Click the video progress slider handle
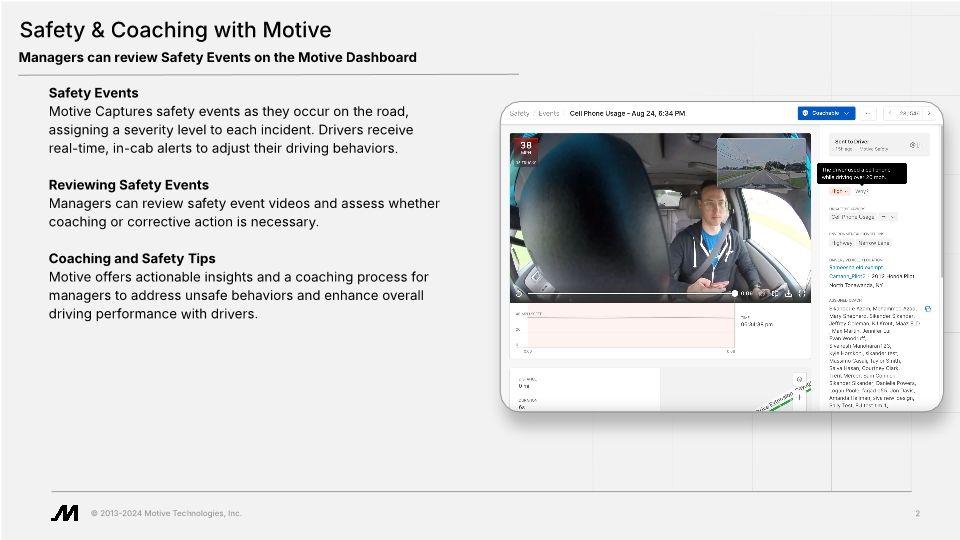The width and height of the screenshot is (960, 540). [735, 293]
